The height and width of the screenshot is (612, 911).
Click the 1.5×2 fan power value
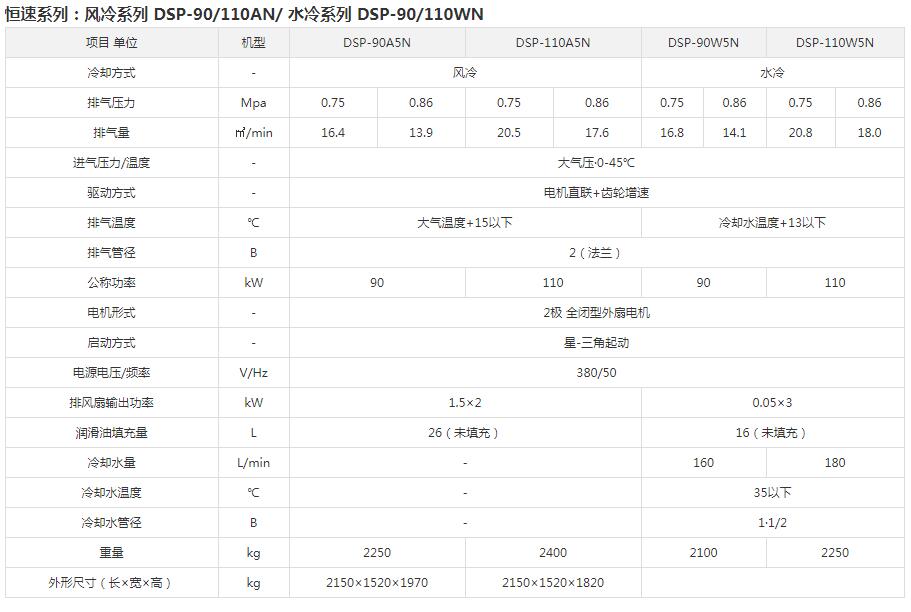[465, 403]
